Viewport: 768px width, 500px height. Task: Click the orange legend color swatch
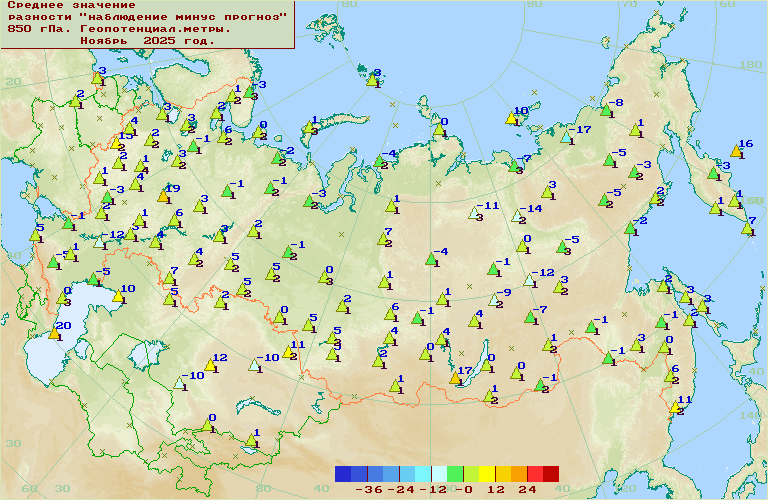pos(519,474)
